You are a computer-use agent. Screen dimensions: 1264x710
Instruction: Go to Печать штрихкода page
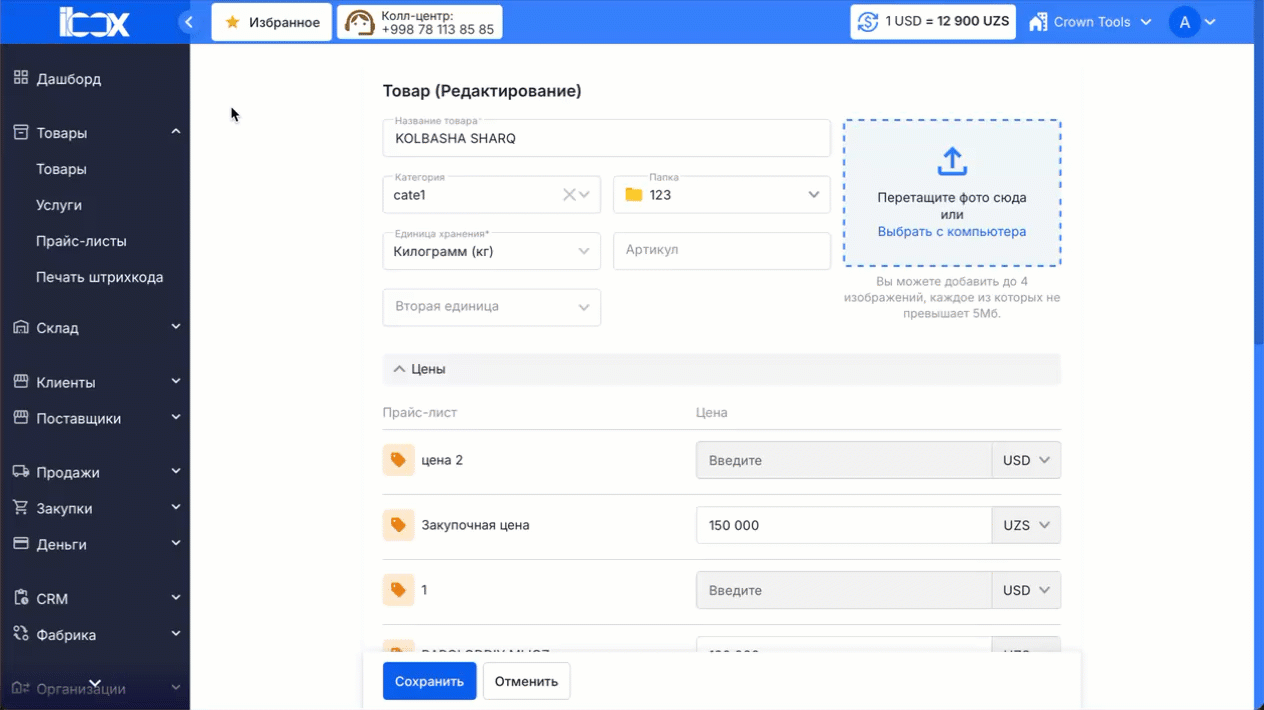[99, 277]
